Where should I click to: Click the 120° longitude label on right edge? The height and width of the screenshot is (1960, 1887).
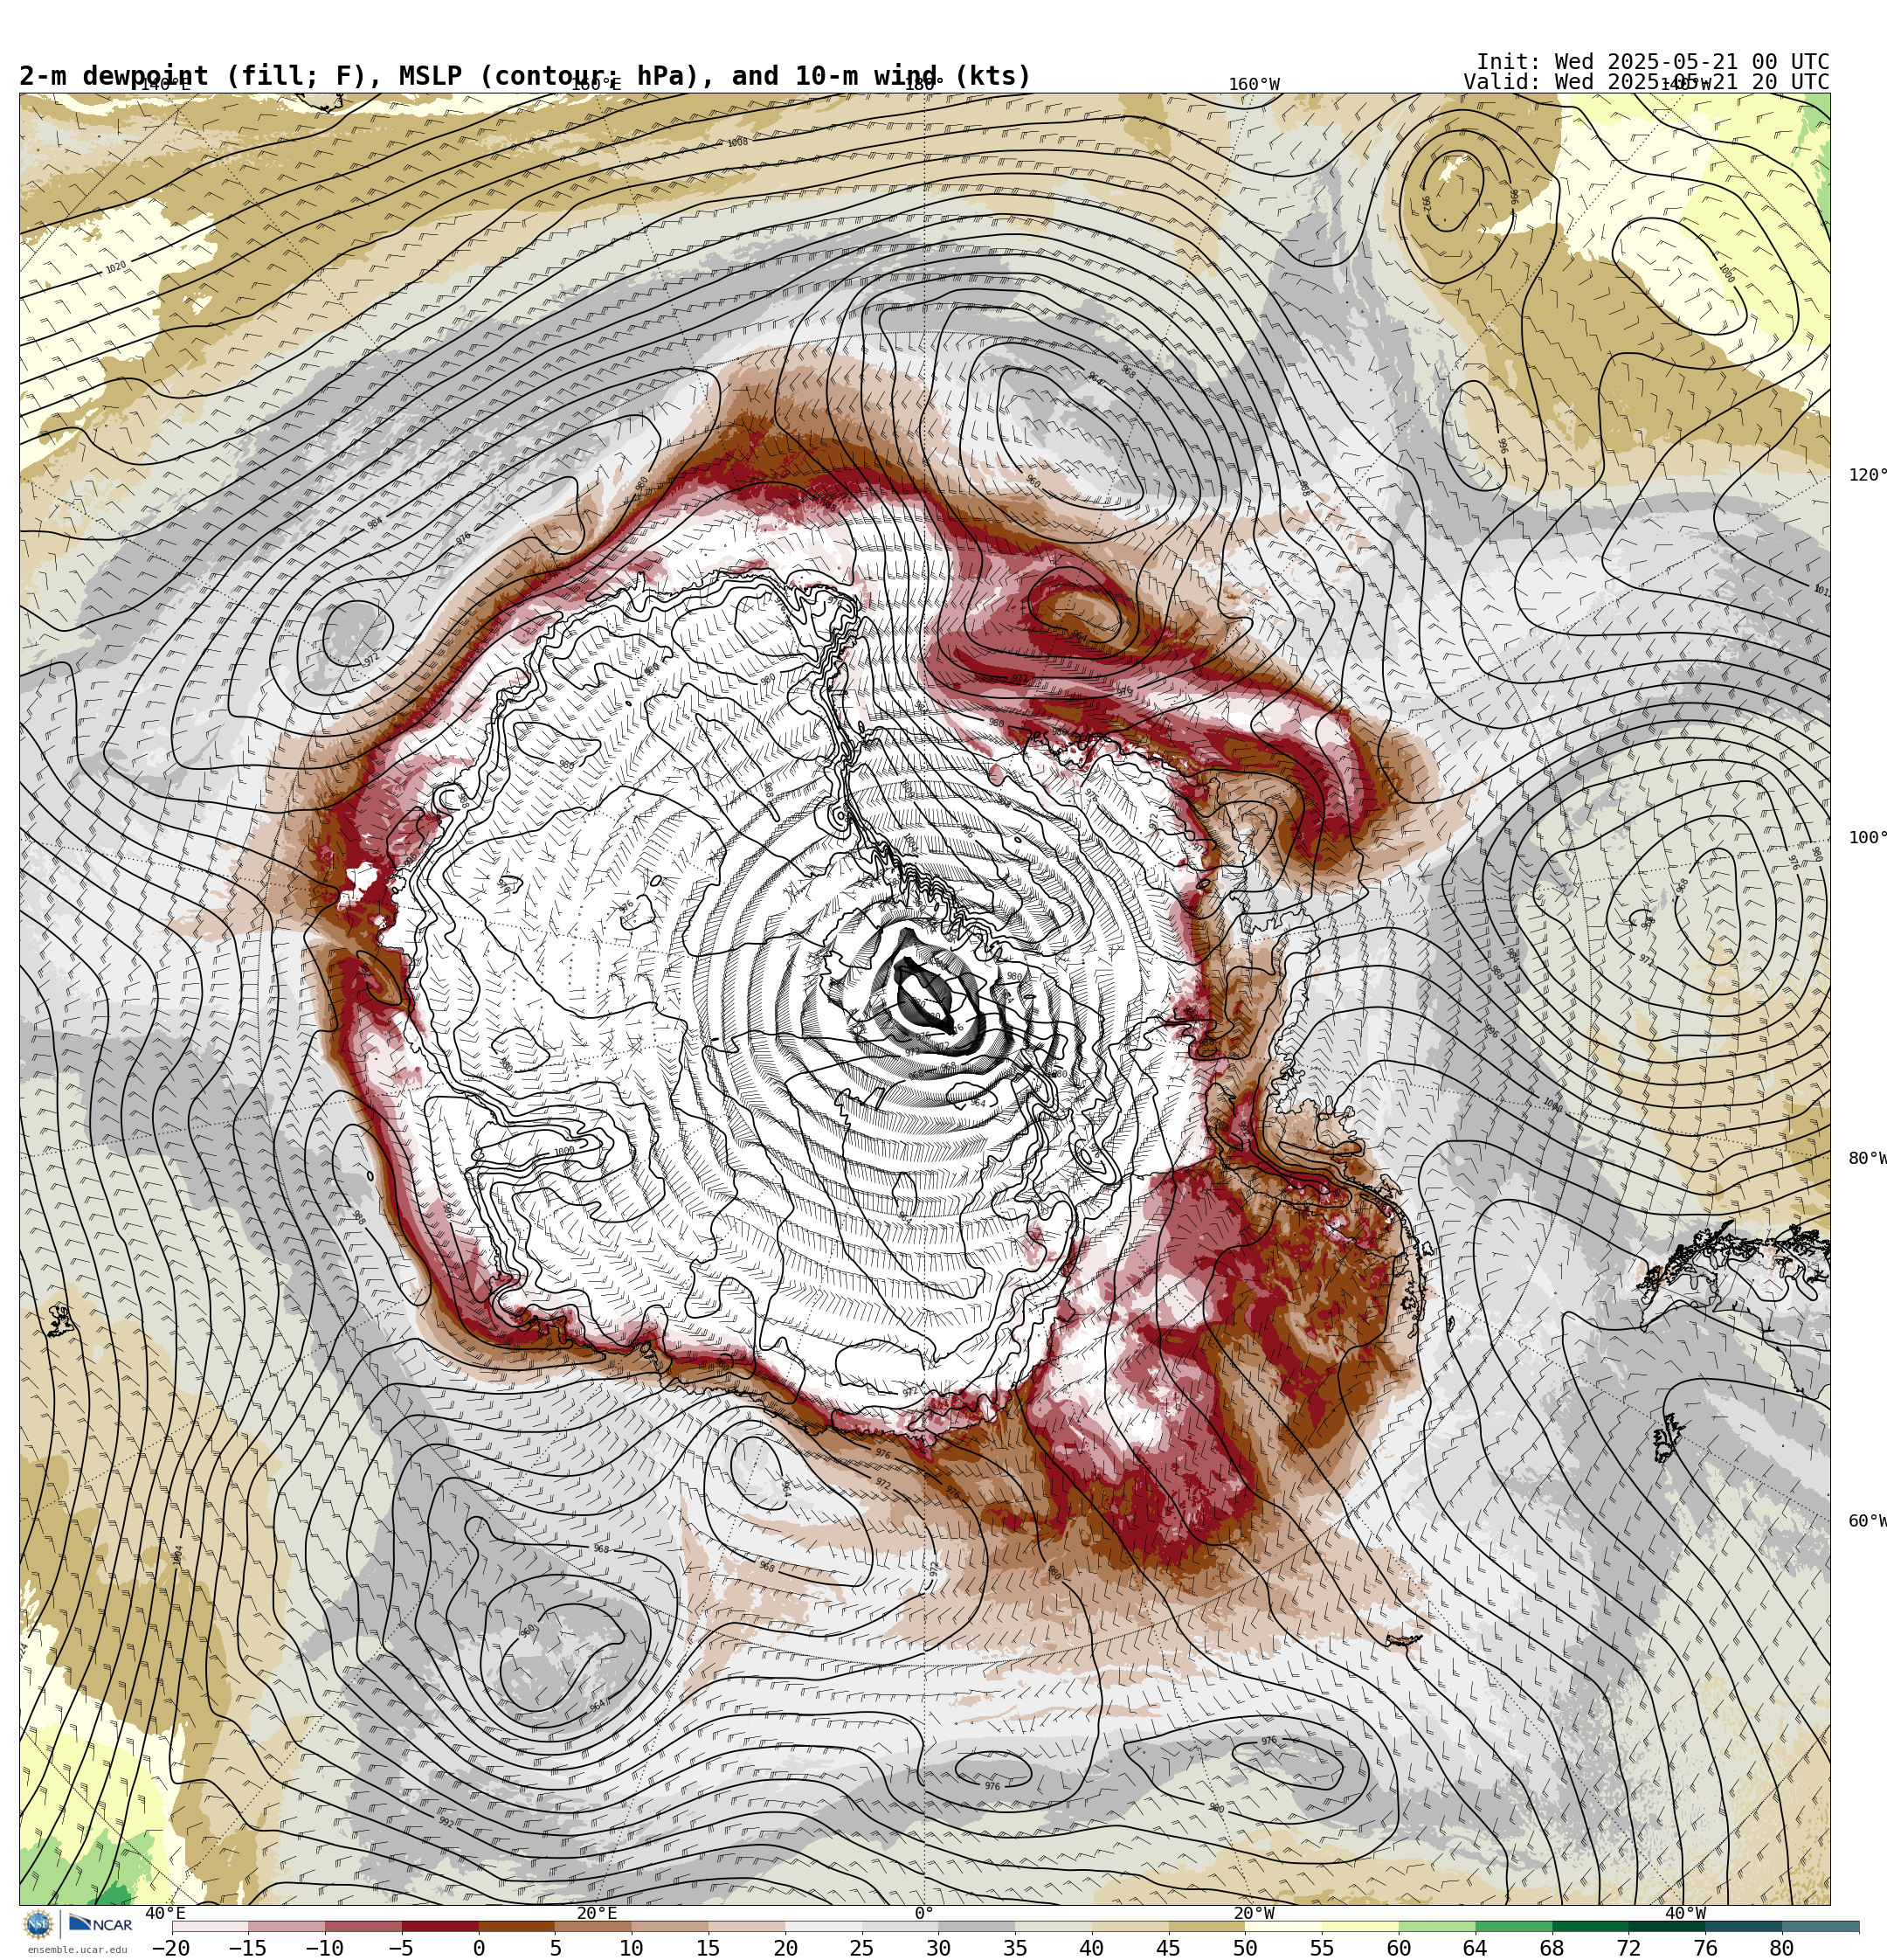1867,475
